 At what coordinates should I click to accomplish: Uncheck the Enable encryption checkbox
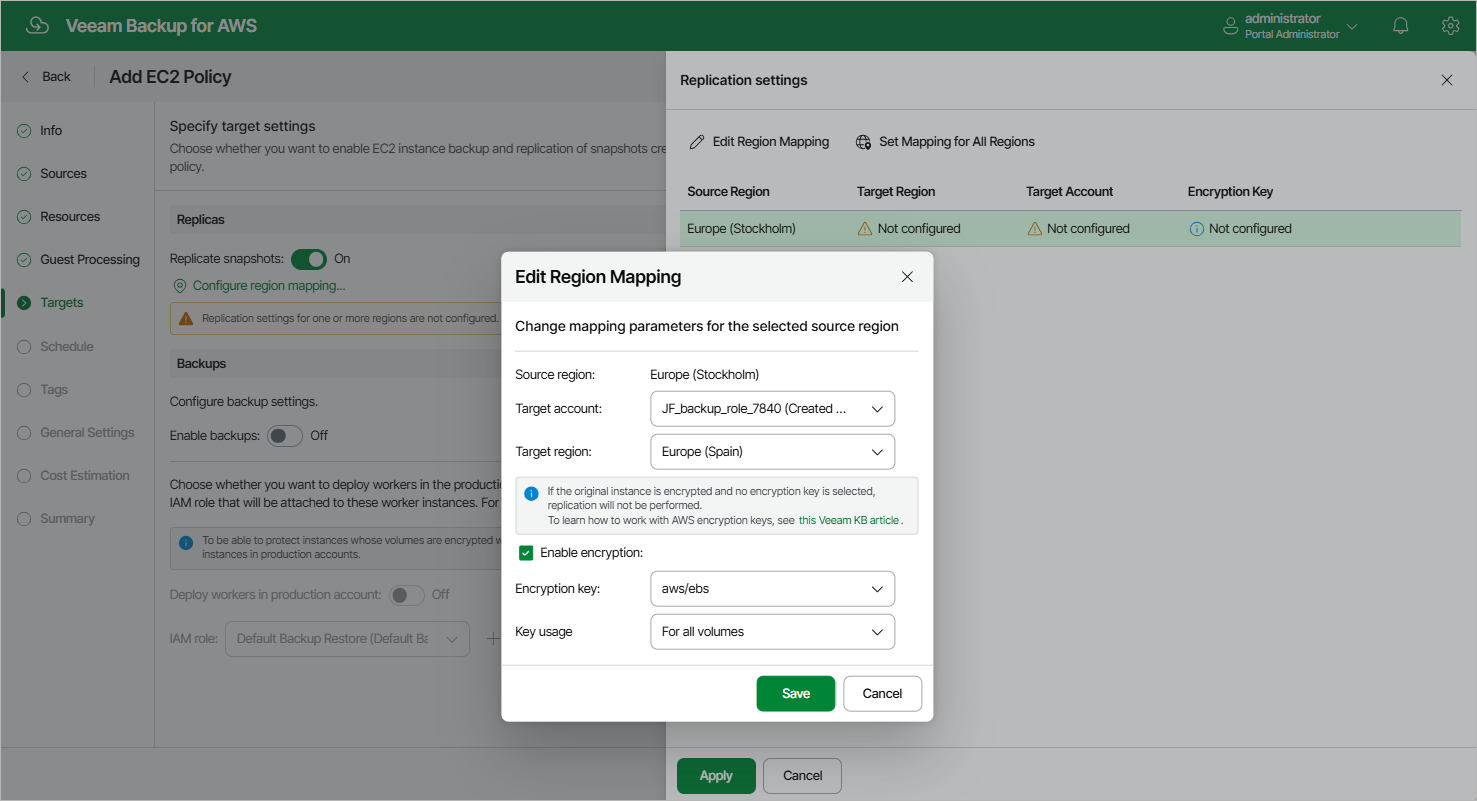point(526,553)
